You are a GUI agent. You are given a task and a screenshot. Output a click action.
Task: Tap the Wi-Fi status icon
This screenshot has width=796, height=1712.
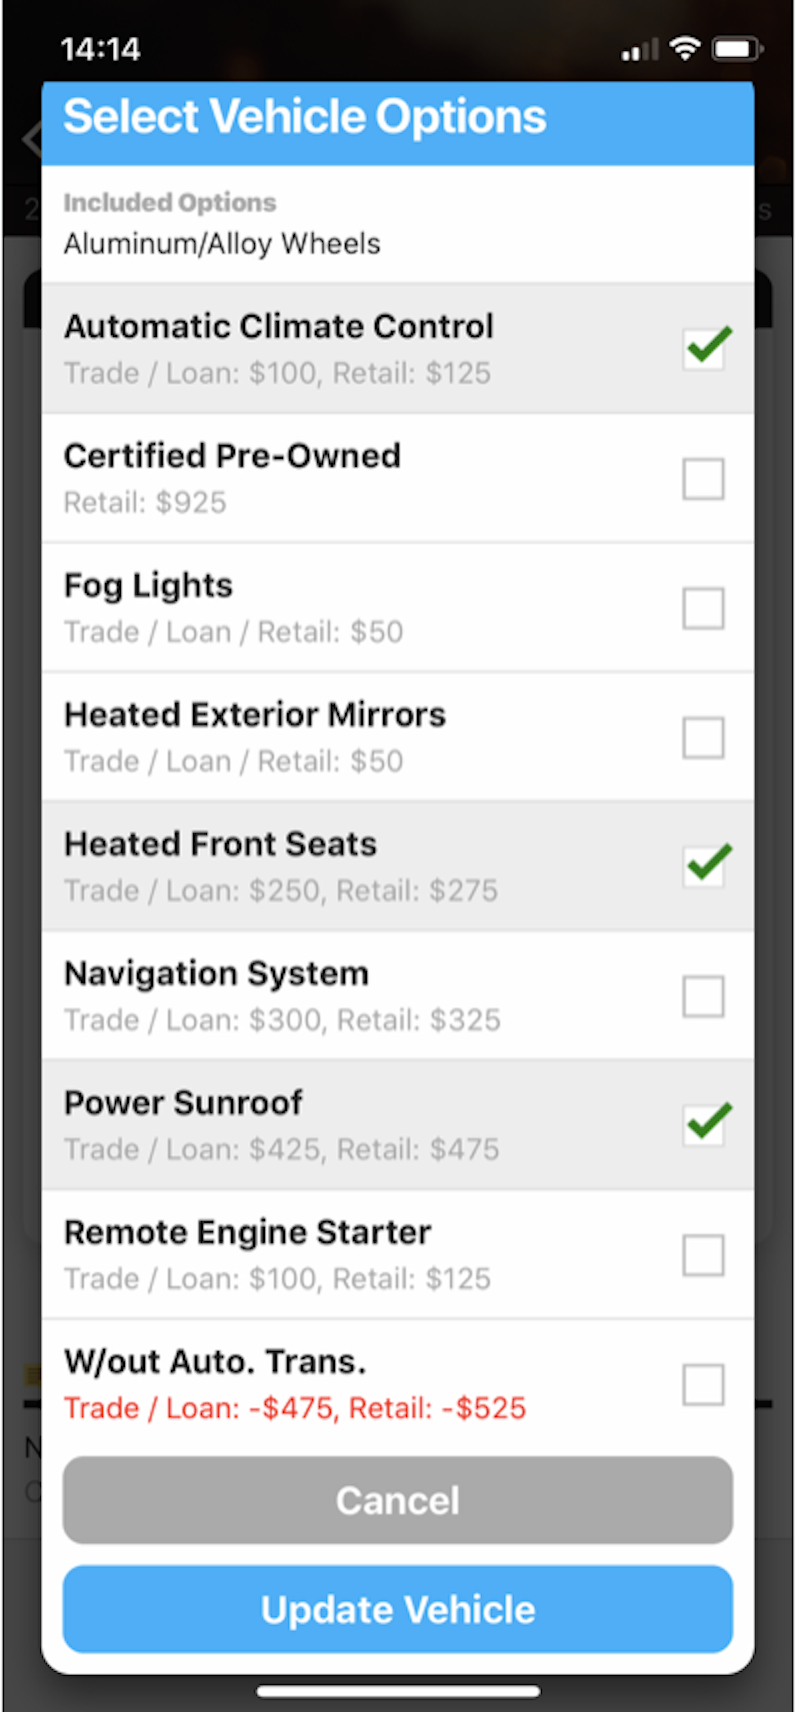point(685,48)
